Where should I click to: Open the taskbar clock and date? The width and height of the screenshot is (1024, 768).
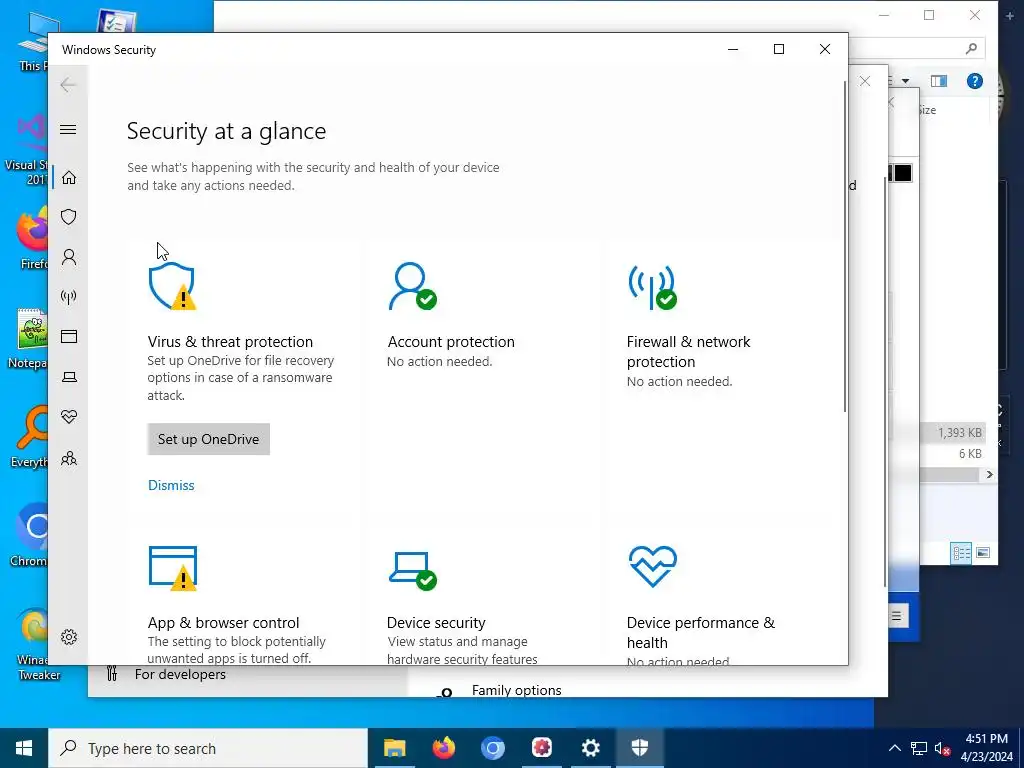click(986, 748)
